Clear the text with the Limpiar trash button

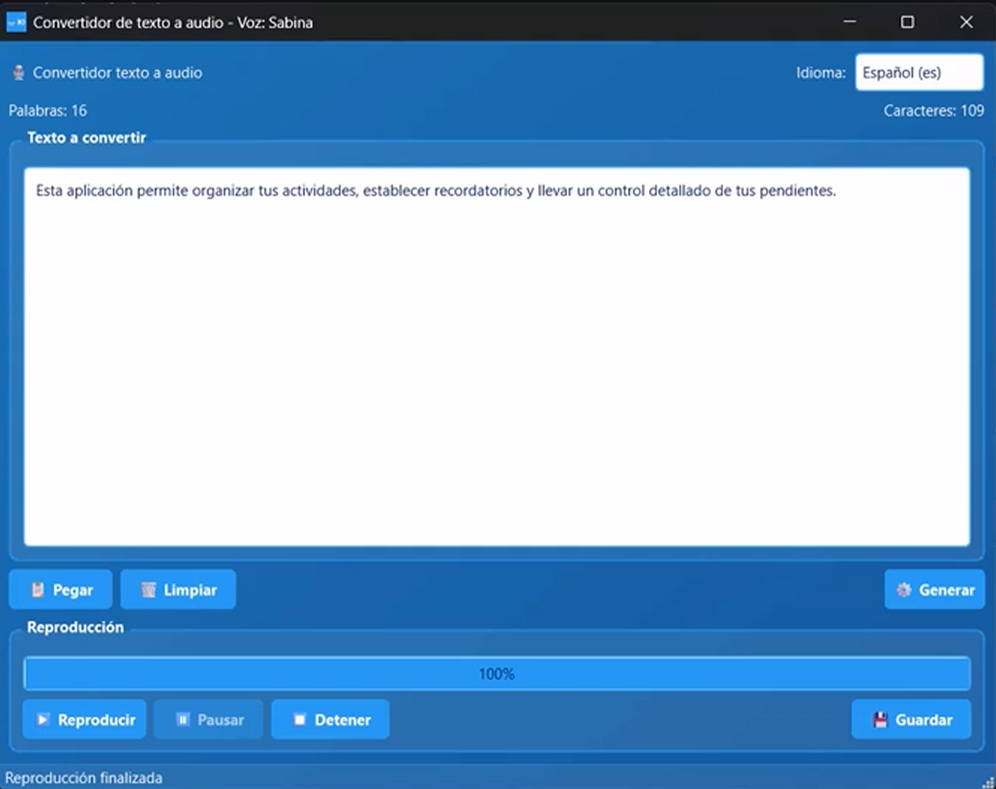pos(178,590)
